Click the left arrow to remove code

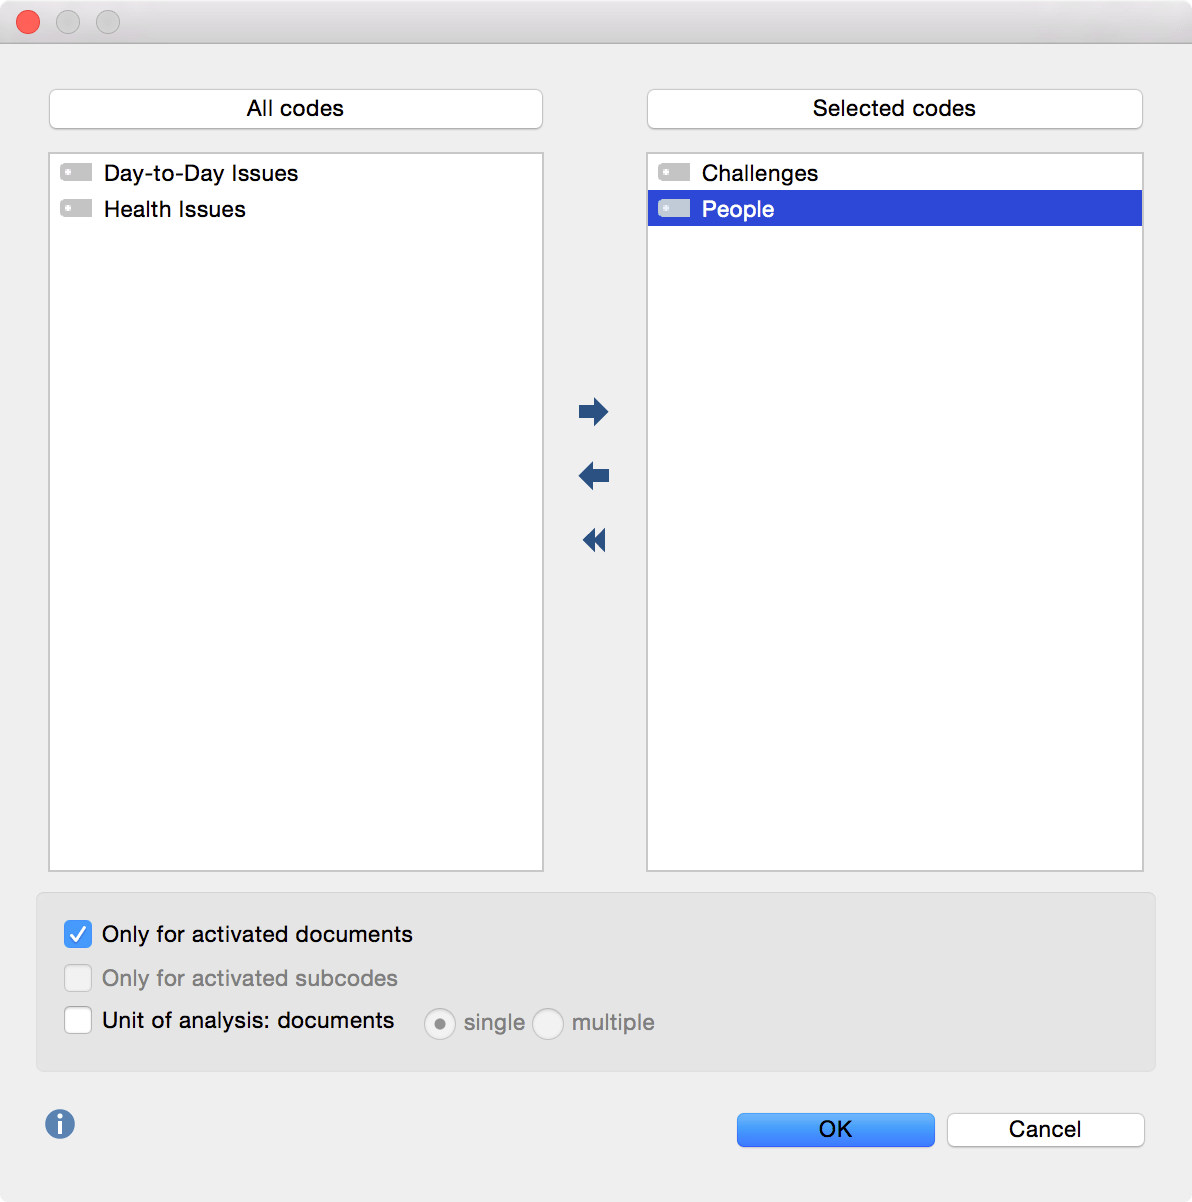(x=594, y=475)
